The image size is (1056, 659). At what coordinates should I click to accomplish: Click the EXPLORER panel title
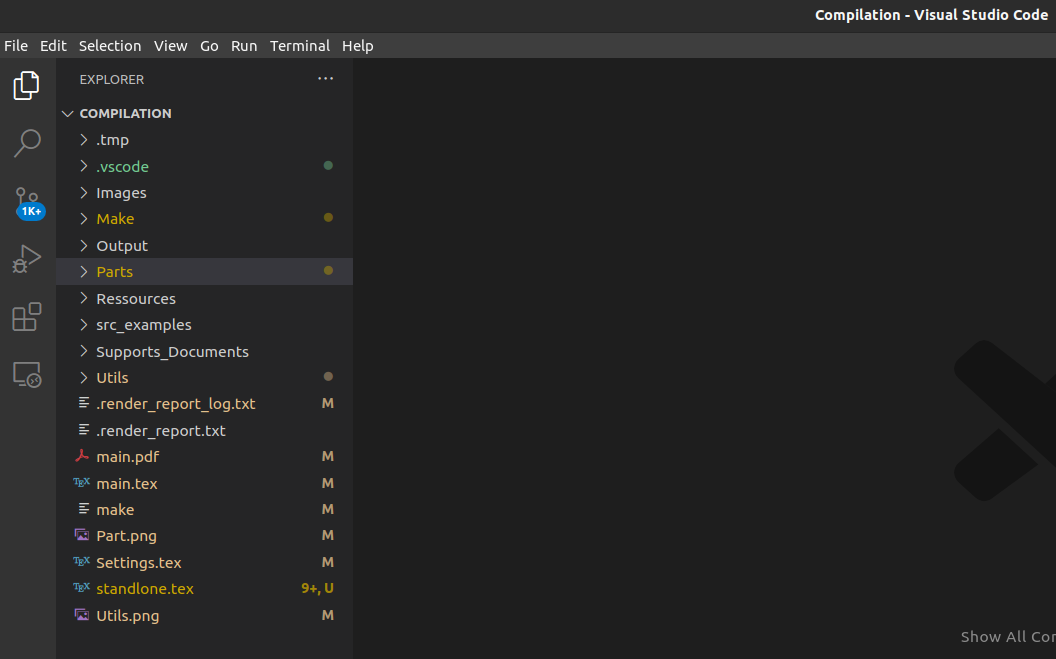[112, 79]
